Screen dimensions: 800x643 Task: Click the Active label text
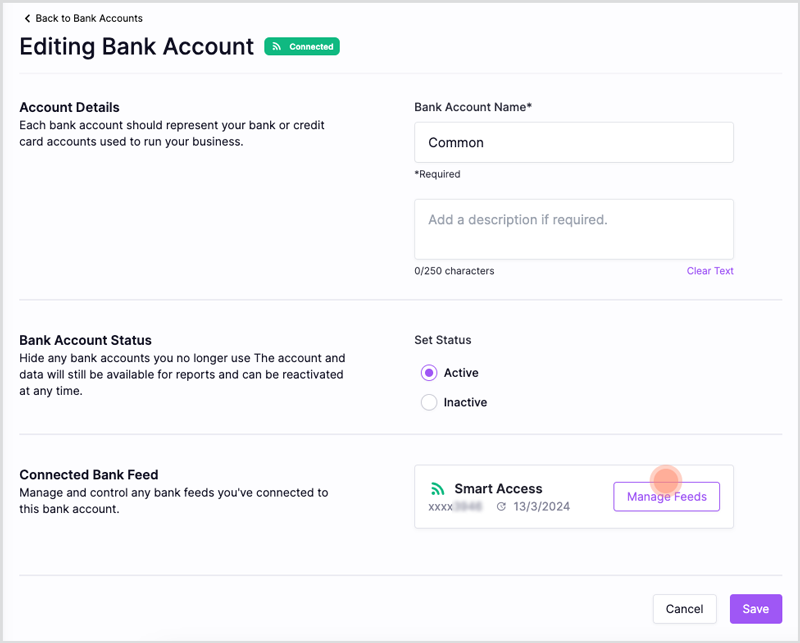461,373
